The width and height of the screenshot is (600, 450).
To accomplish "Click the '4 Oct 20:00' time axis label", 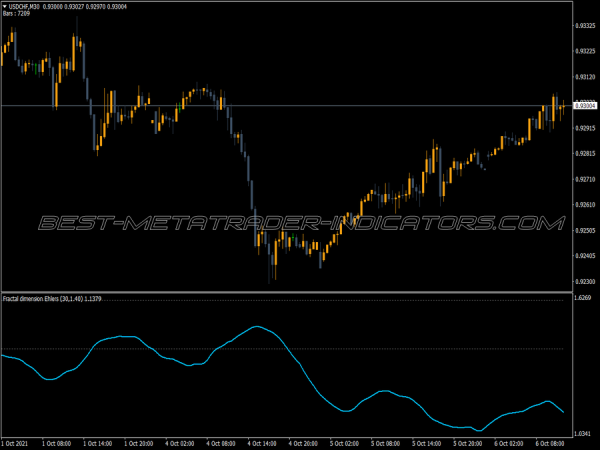I will point(303,443).
